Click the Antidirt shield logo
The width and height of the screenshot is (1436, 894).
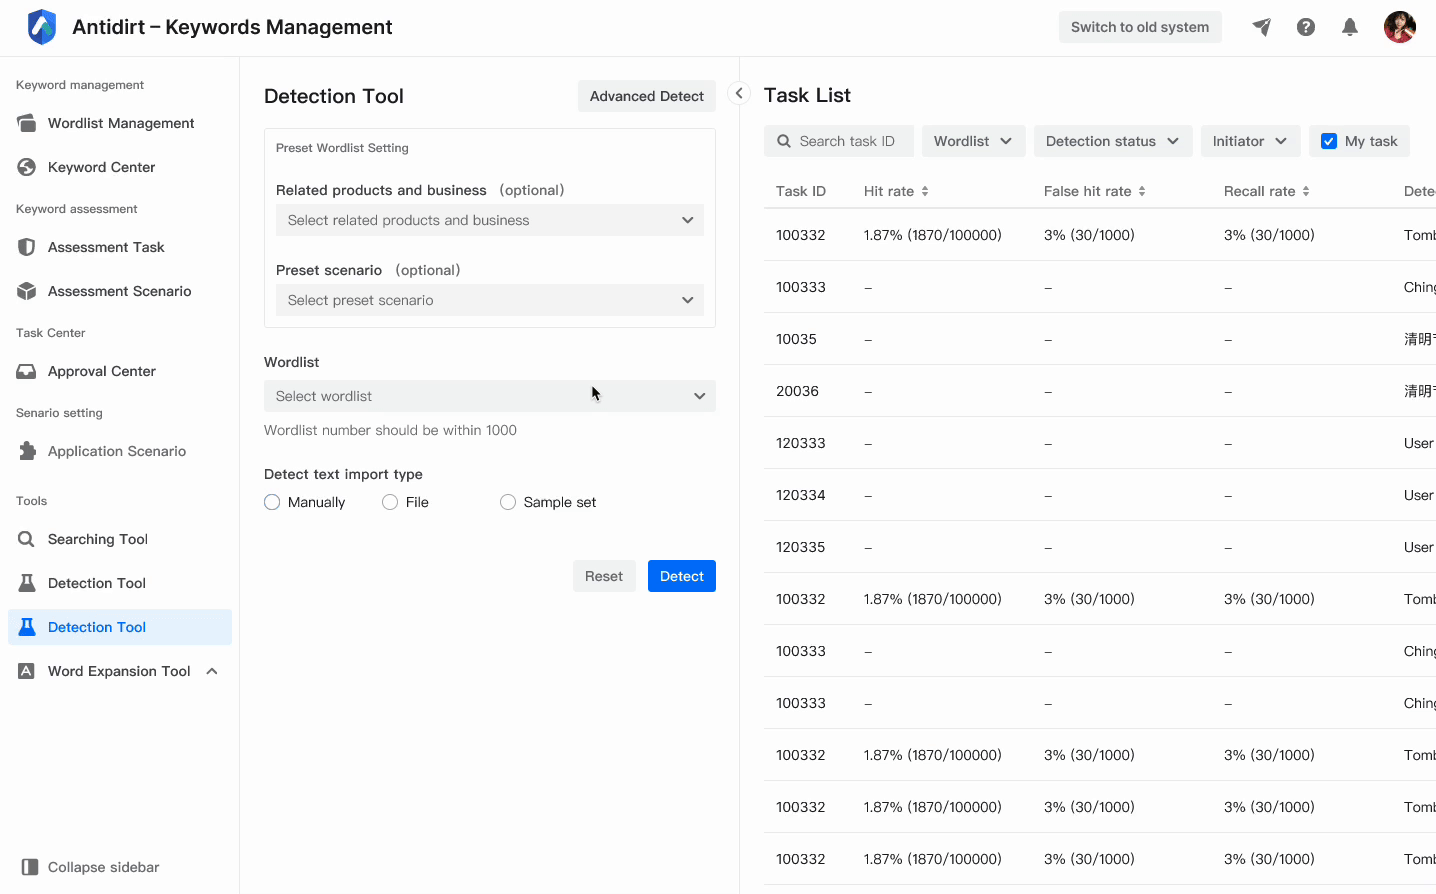[42, 27]
